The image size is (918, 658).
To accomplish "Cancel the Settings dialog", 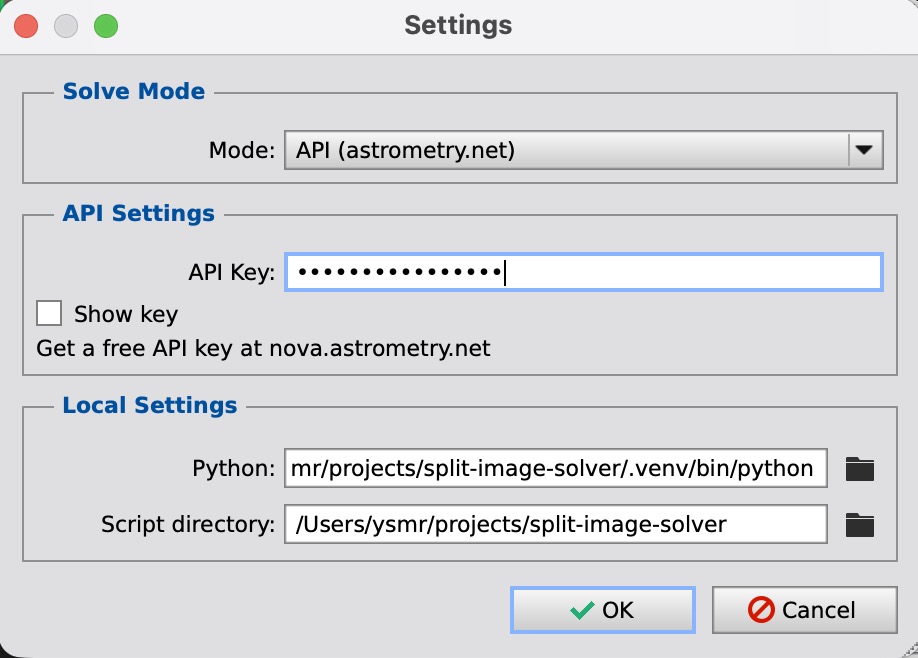I will click(x=805, y=609).
